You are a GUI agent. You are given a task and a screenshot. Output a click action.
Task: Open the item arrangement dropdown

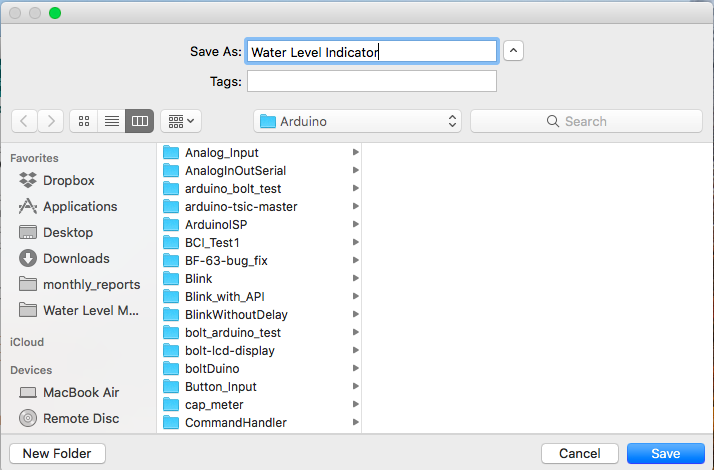[x=181, y=121]
